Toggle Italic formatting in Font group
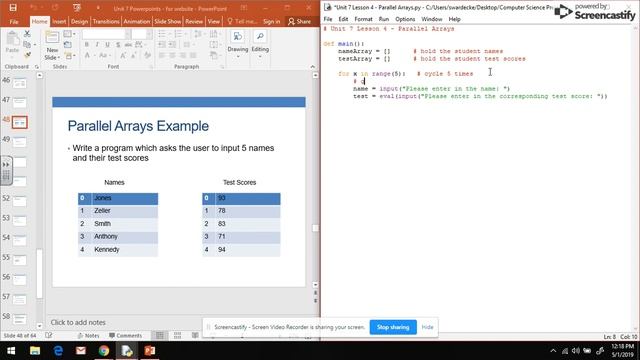Screen dimensions: 640x360 tap(97, 44)
